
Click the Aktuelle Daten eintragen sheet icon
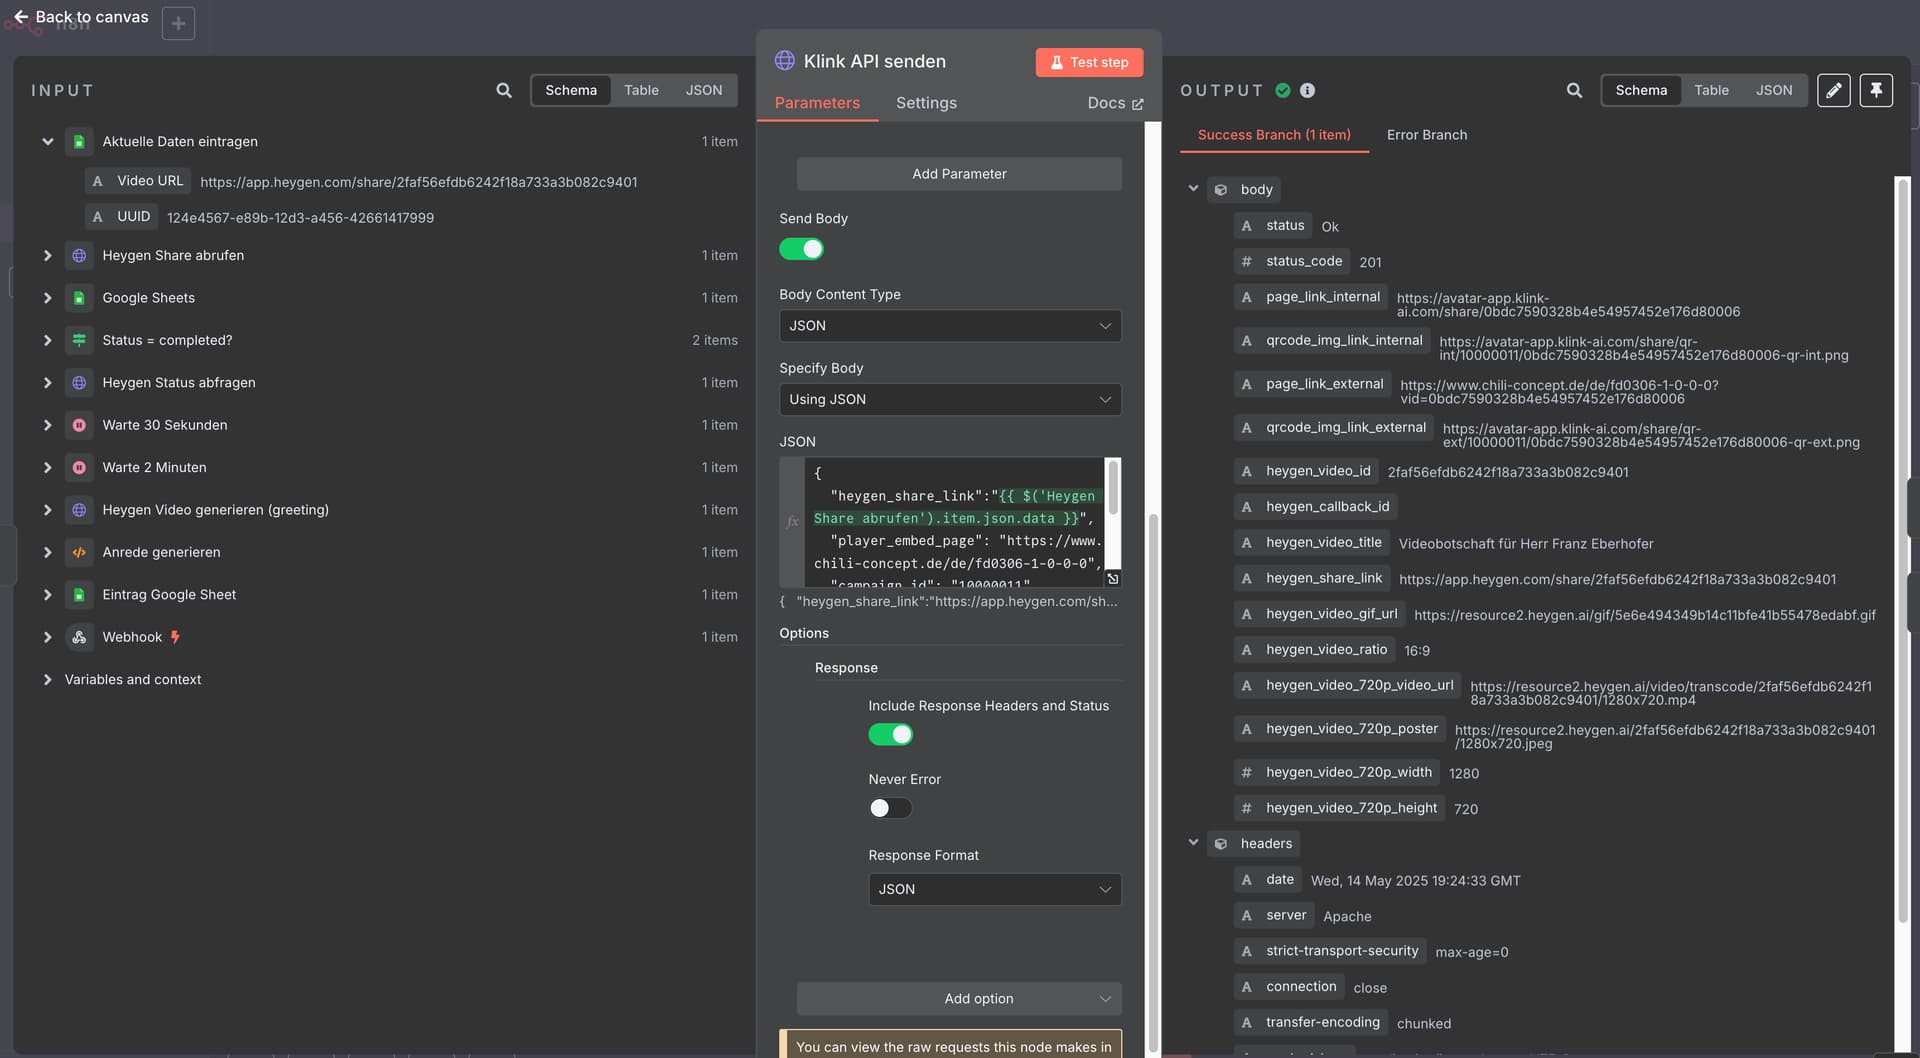click(x=79, y=142)
